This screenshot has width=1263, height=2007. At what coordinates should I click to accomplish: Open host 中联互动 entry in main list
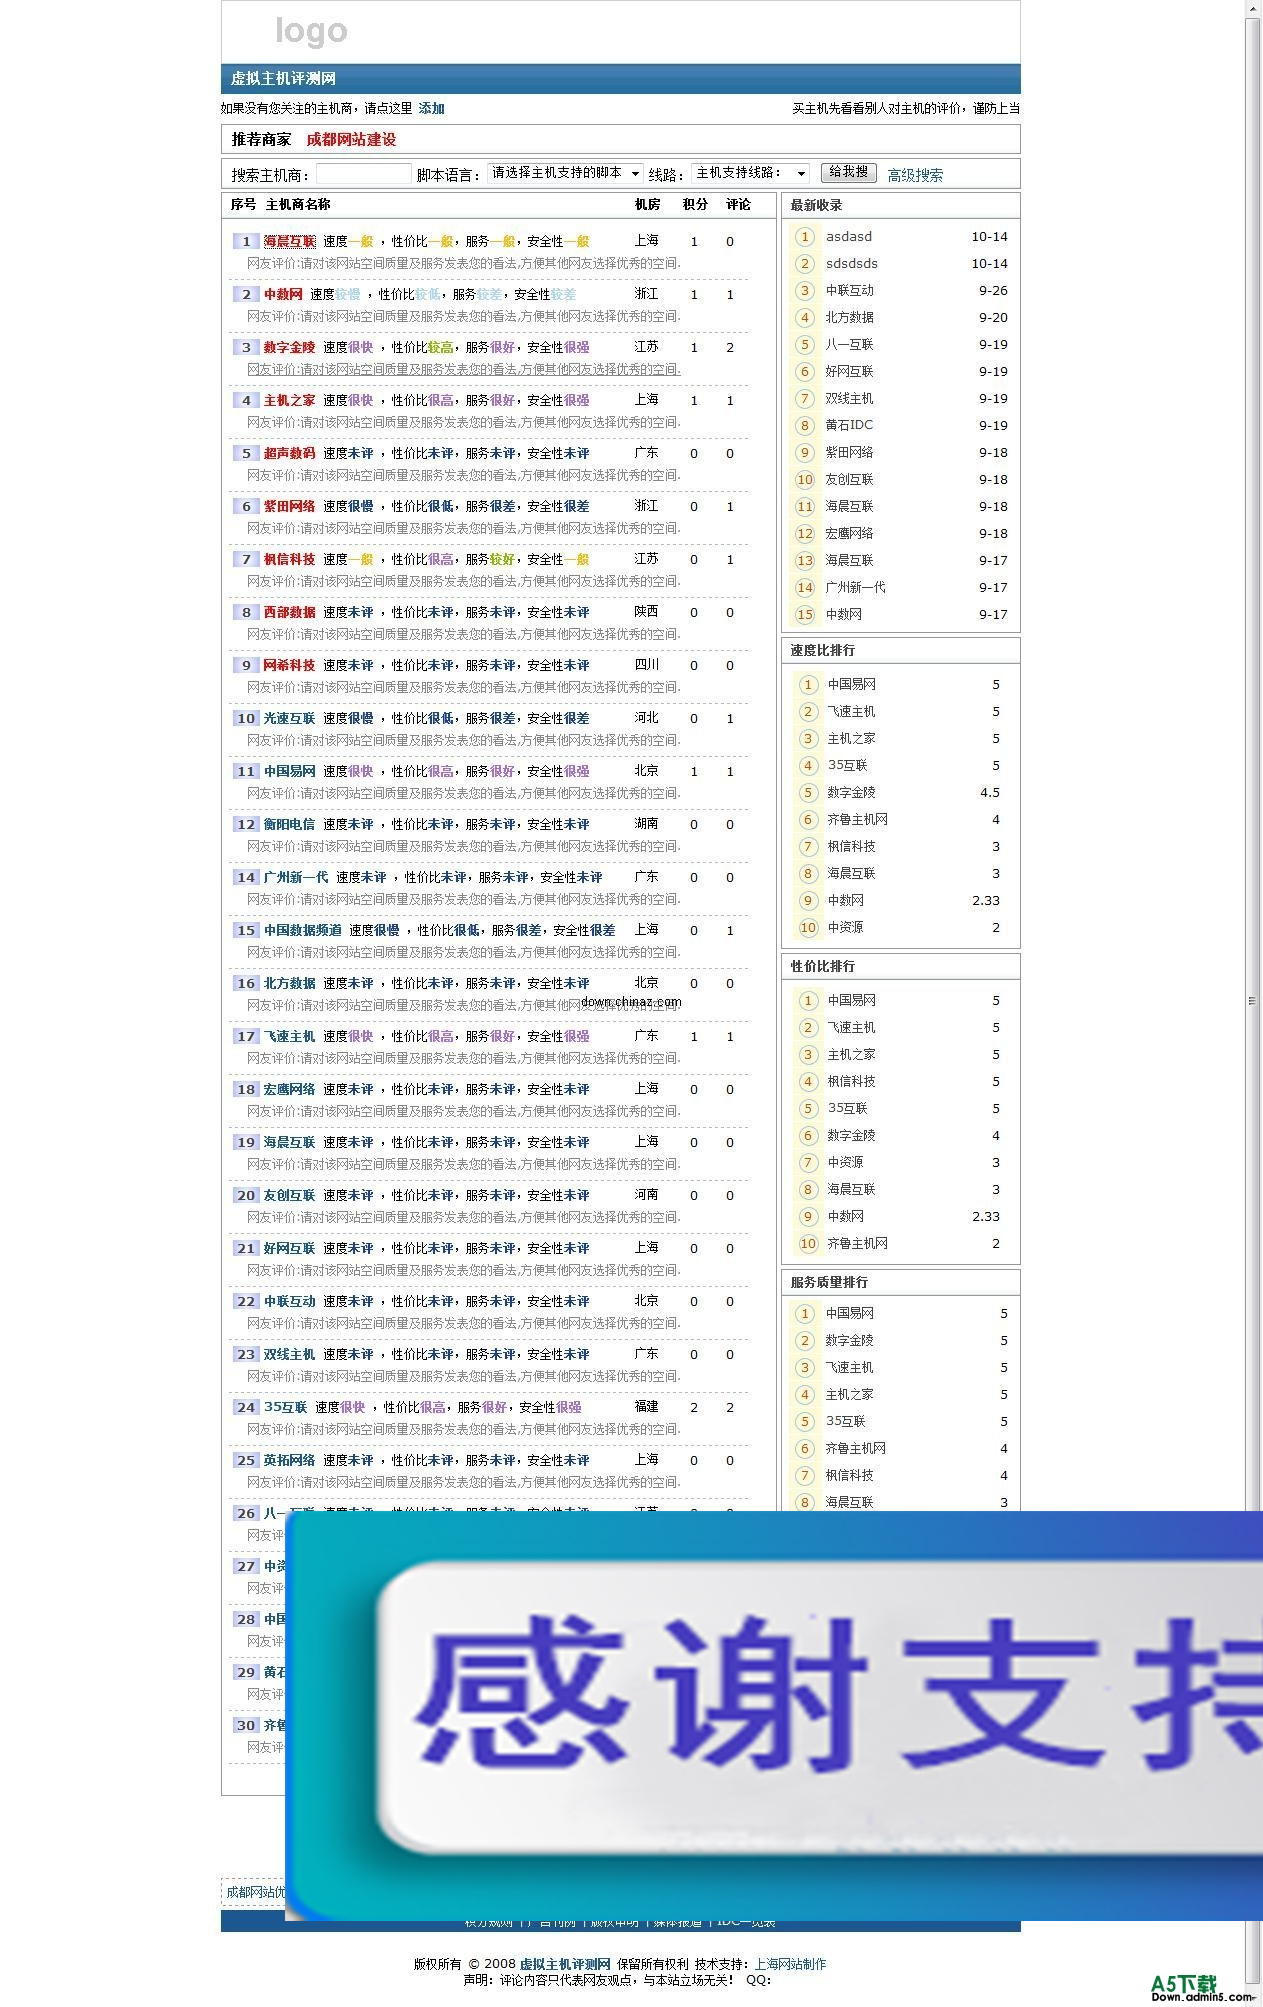click(289, 1301)
